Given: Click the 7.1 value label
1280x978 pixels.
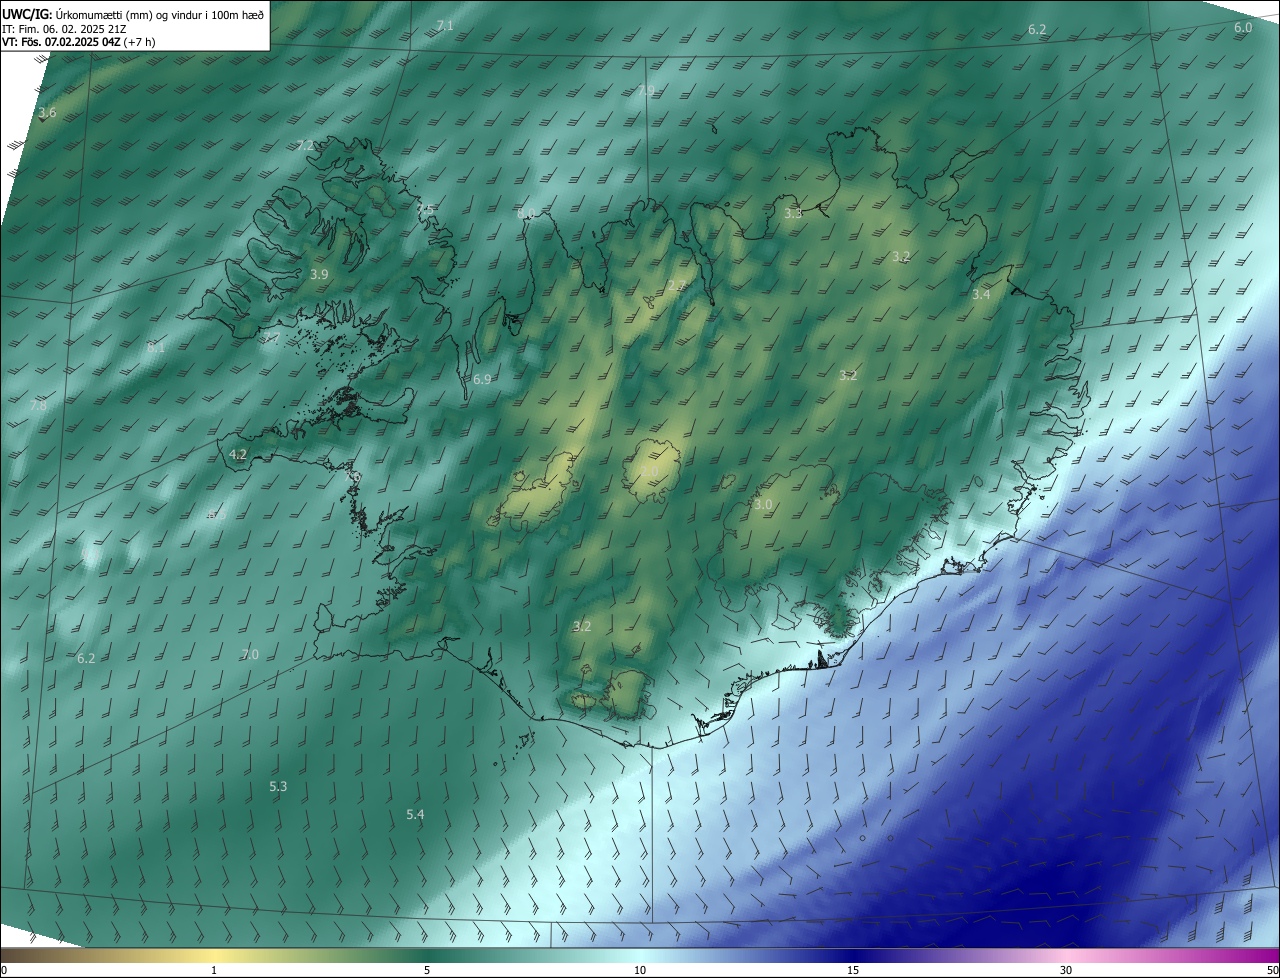Looking at the screenshot, I should pyautogui.click(x=445, y=25).
